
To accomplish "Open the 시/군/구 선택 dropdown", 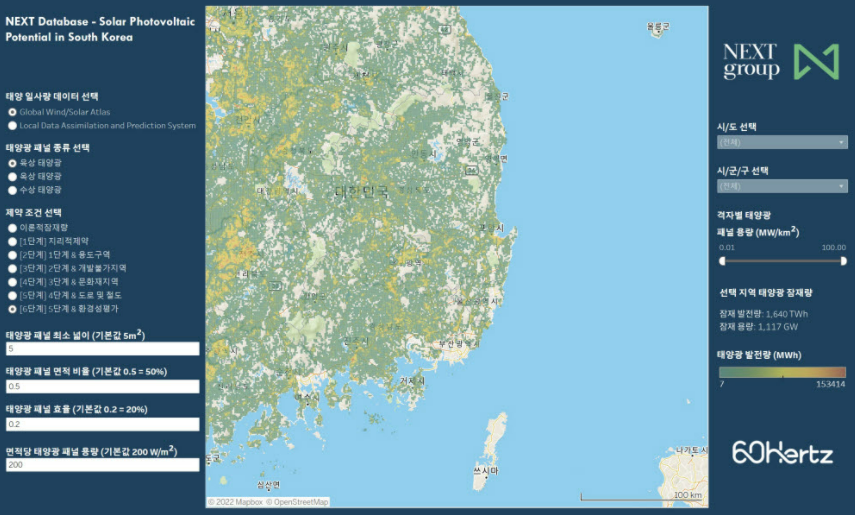I will (782, 185).
